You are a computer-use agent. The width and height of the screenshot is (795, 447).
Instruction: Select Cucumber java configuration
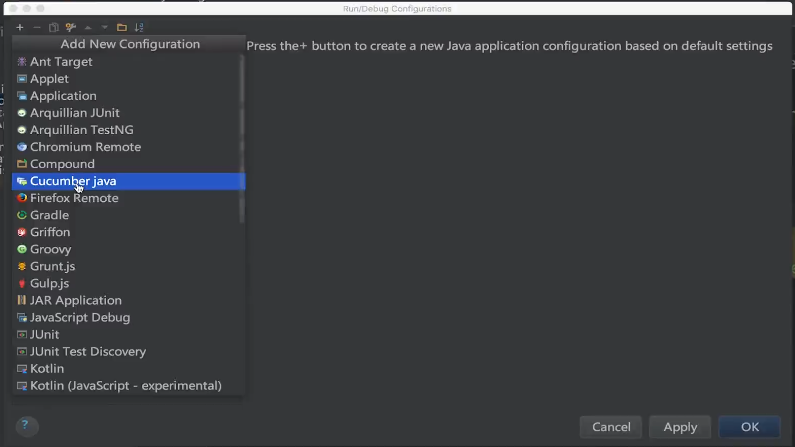coord(128,181)
